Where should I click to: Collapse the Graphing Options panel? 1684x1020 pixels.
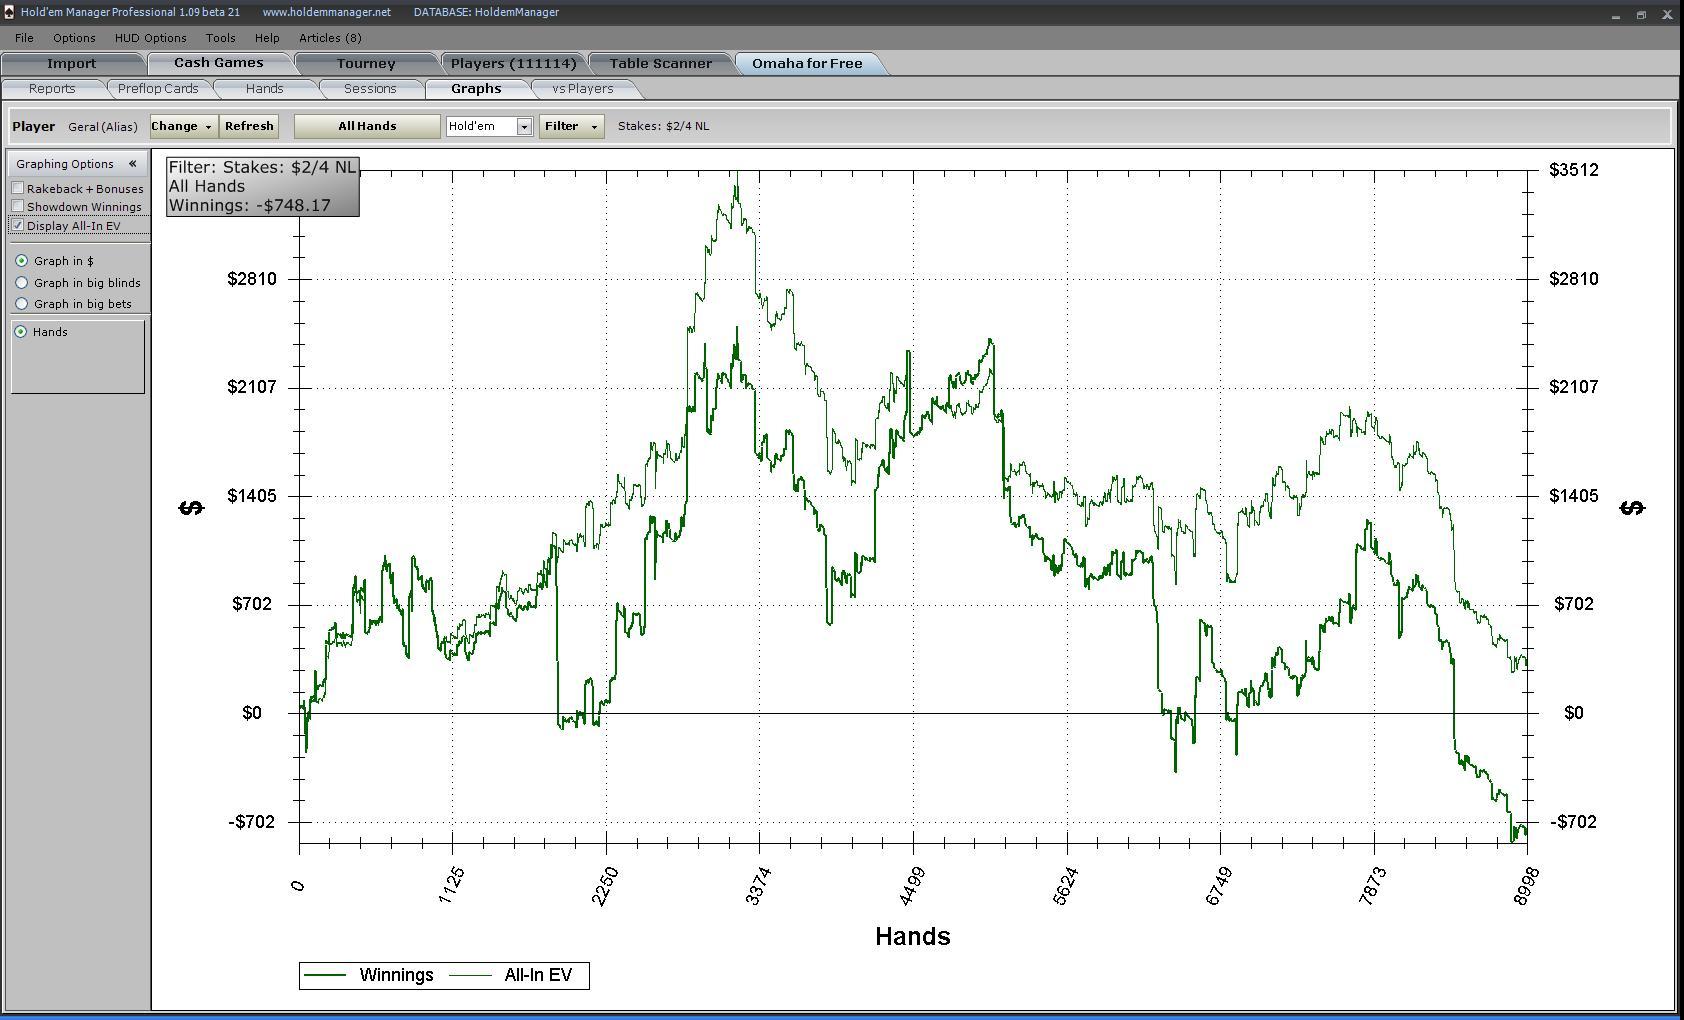[132, 164]
